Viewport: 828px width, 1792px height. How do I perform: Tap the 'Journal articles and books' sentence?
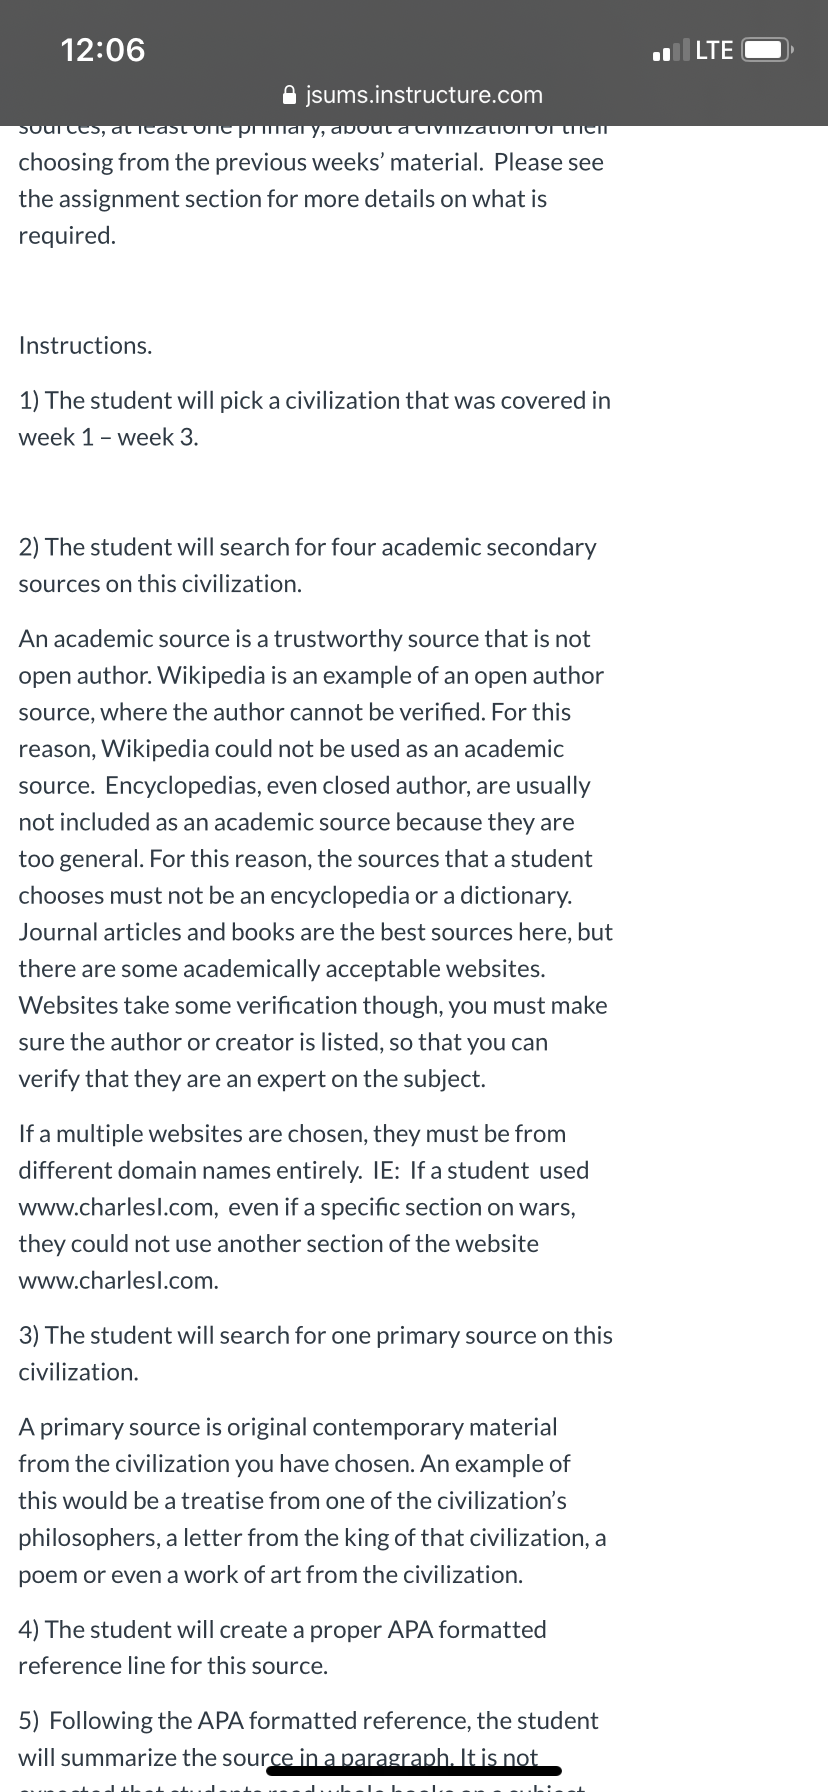coord(316,951)
